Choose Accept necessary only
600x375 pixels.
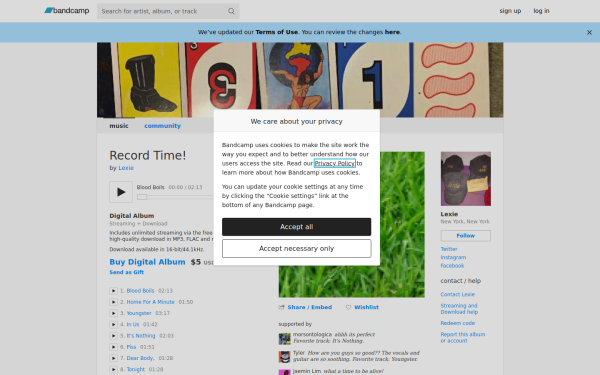[297, 249]
